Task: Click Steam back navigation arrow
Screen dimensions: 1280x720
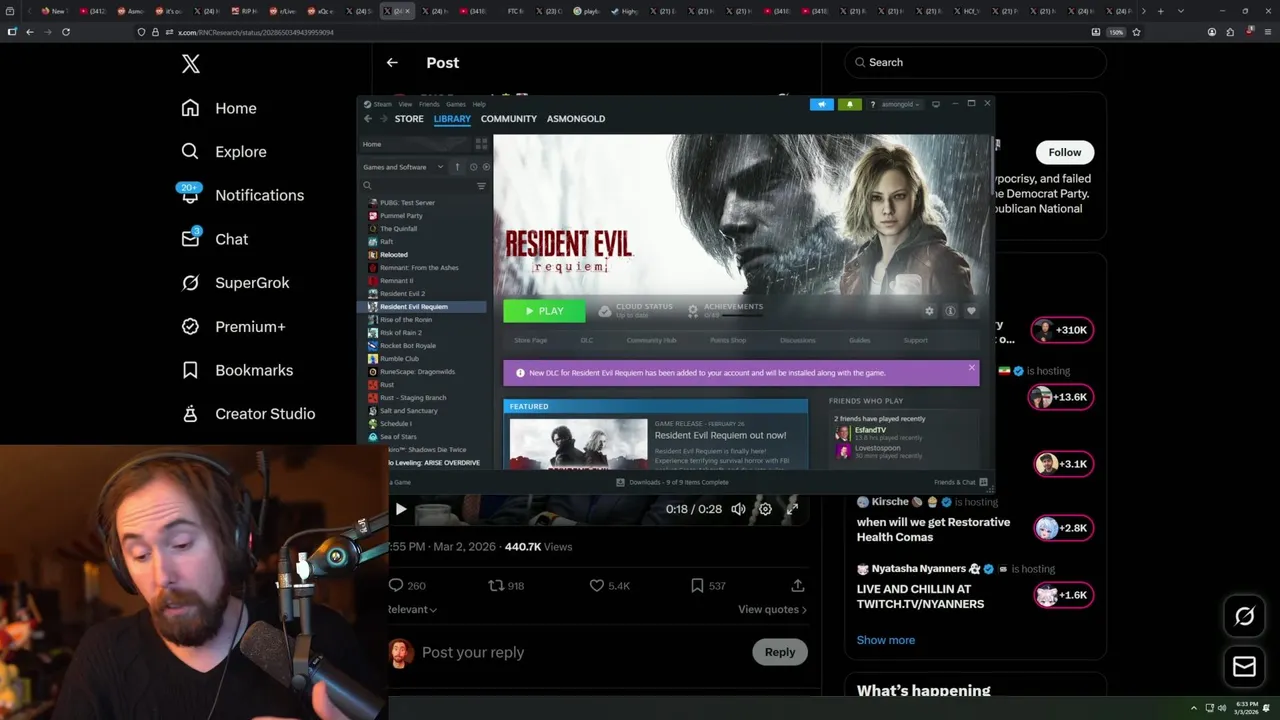Action: 367,119
